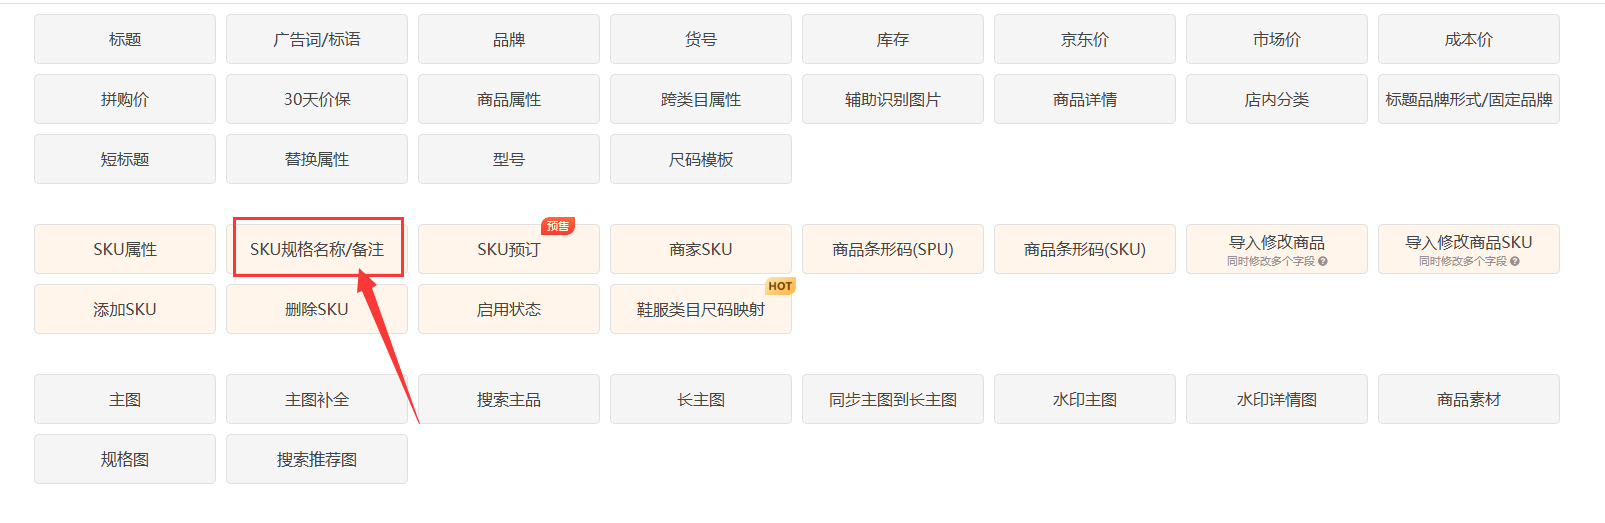The height and width of the screenshot is (523, 1605).
Task: Open 标题品牌形式/固定品牌 settings
Action: point(1469,99)
